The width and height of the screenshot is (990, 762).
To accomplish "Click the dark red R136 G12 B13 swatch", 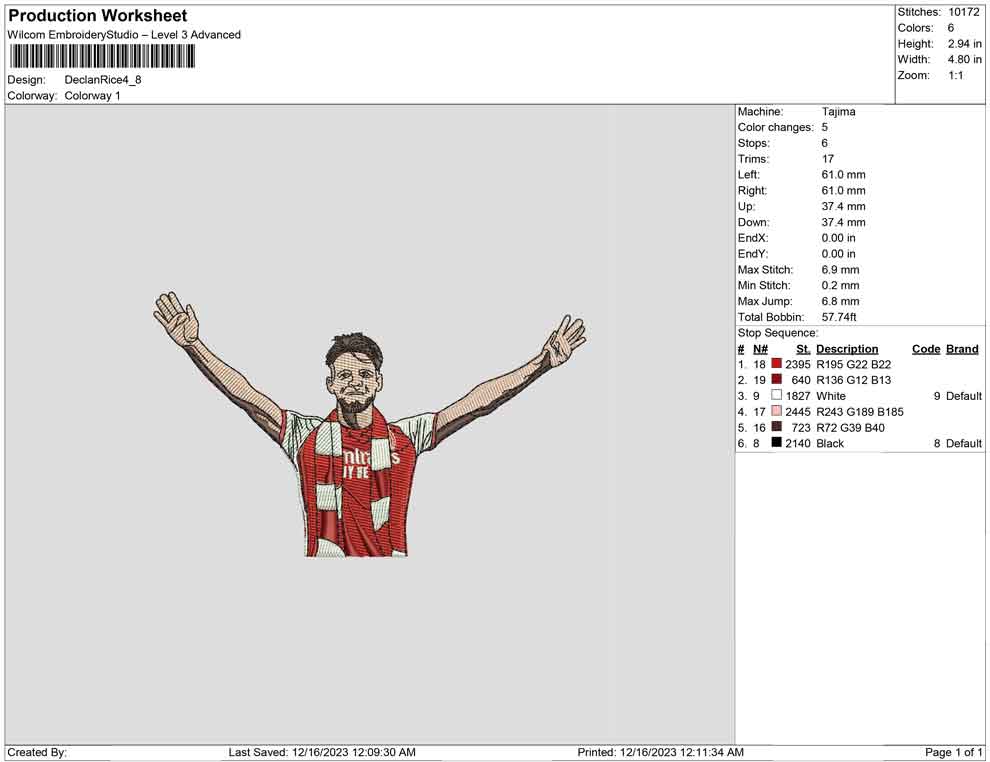I will coord(776,379).
